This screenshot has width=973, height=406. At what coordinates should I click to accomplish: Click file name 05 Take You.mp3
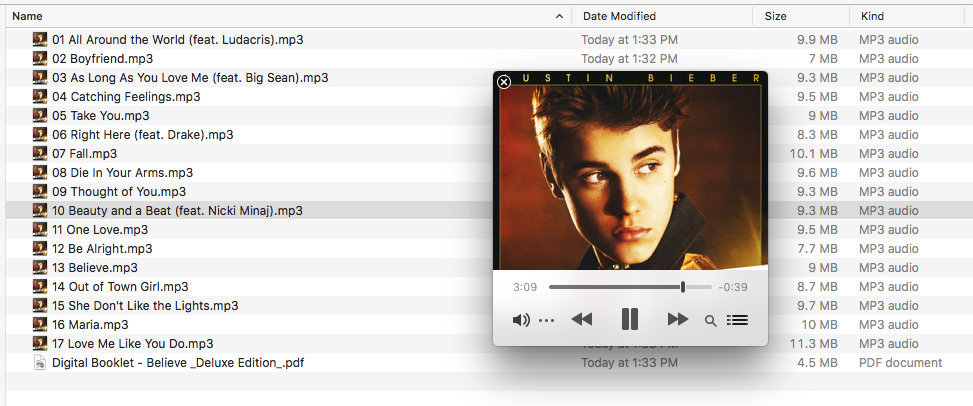101,115
